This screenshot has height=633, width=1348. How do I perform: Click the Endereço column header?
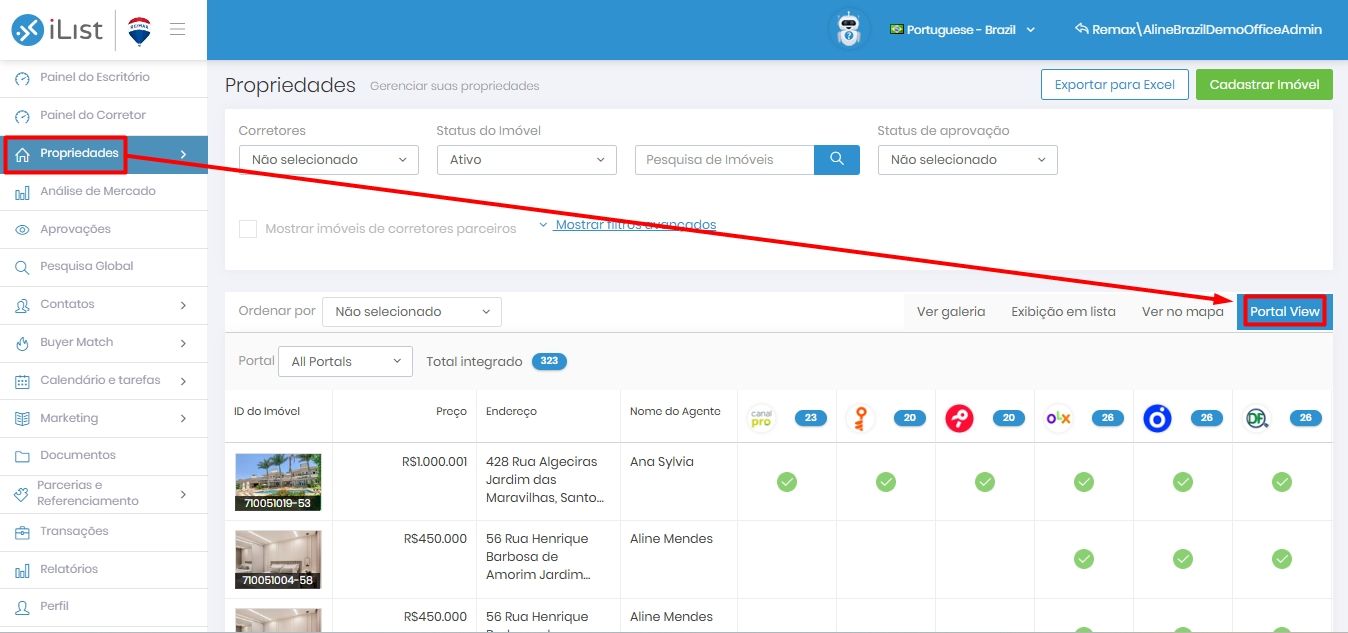[511, 411]
